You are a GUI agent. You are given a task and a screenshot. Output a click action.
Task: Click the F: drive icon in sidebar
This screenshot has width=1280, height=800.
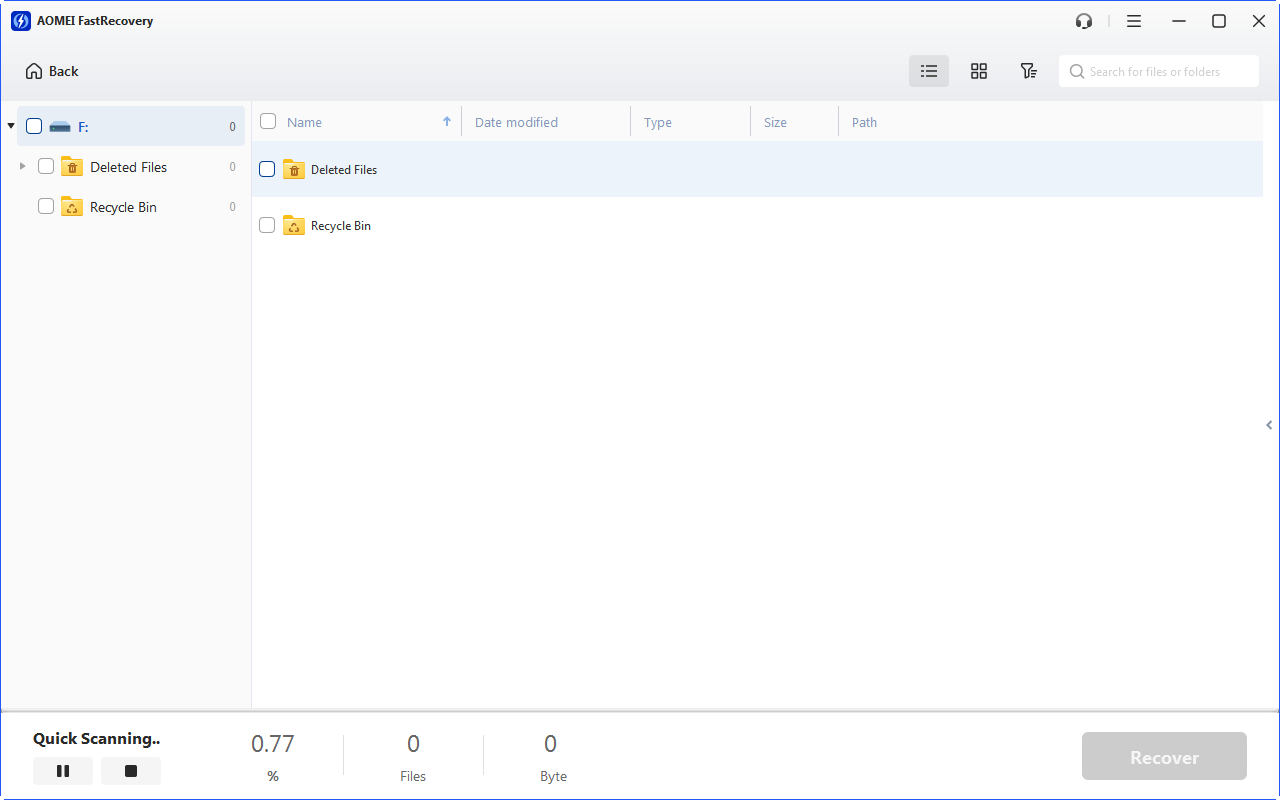(60, 127)
